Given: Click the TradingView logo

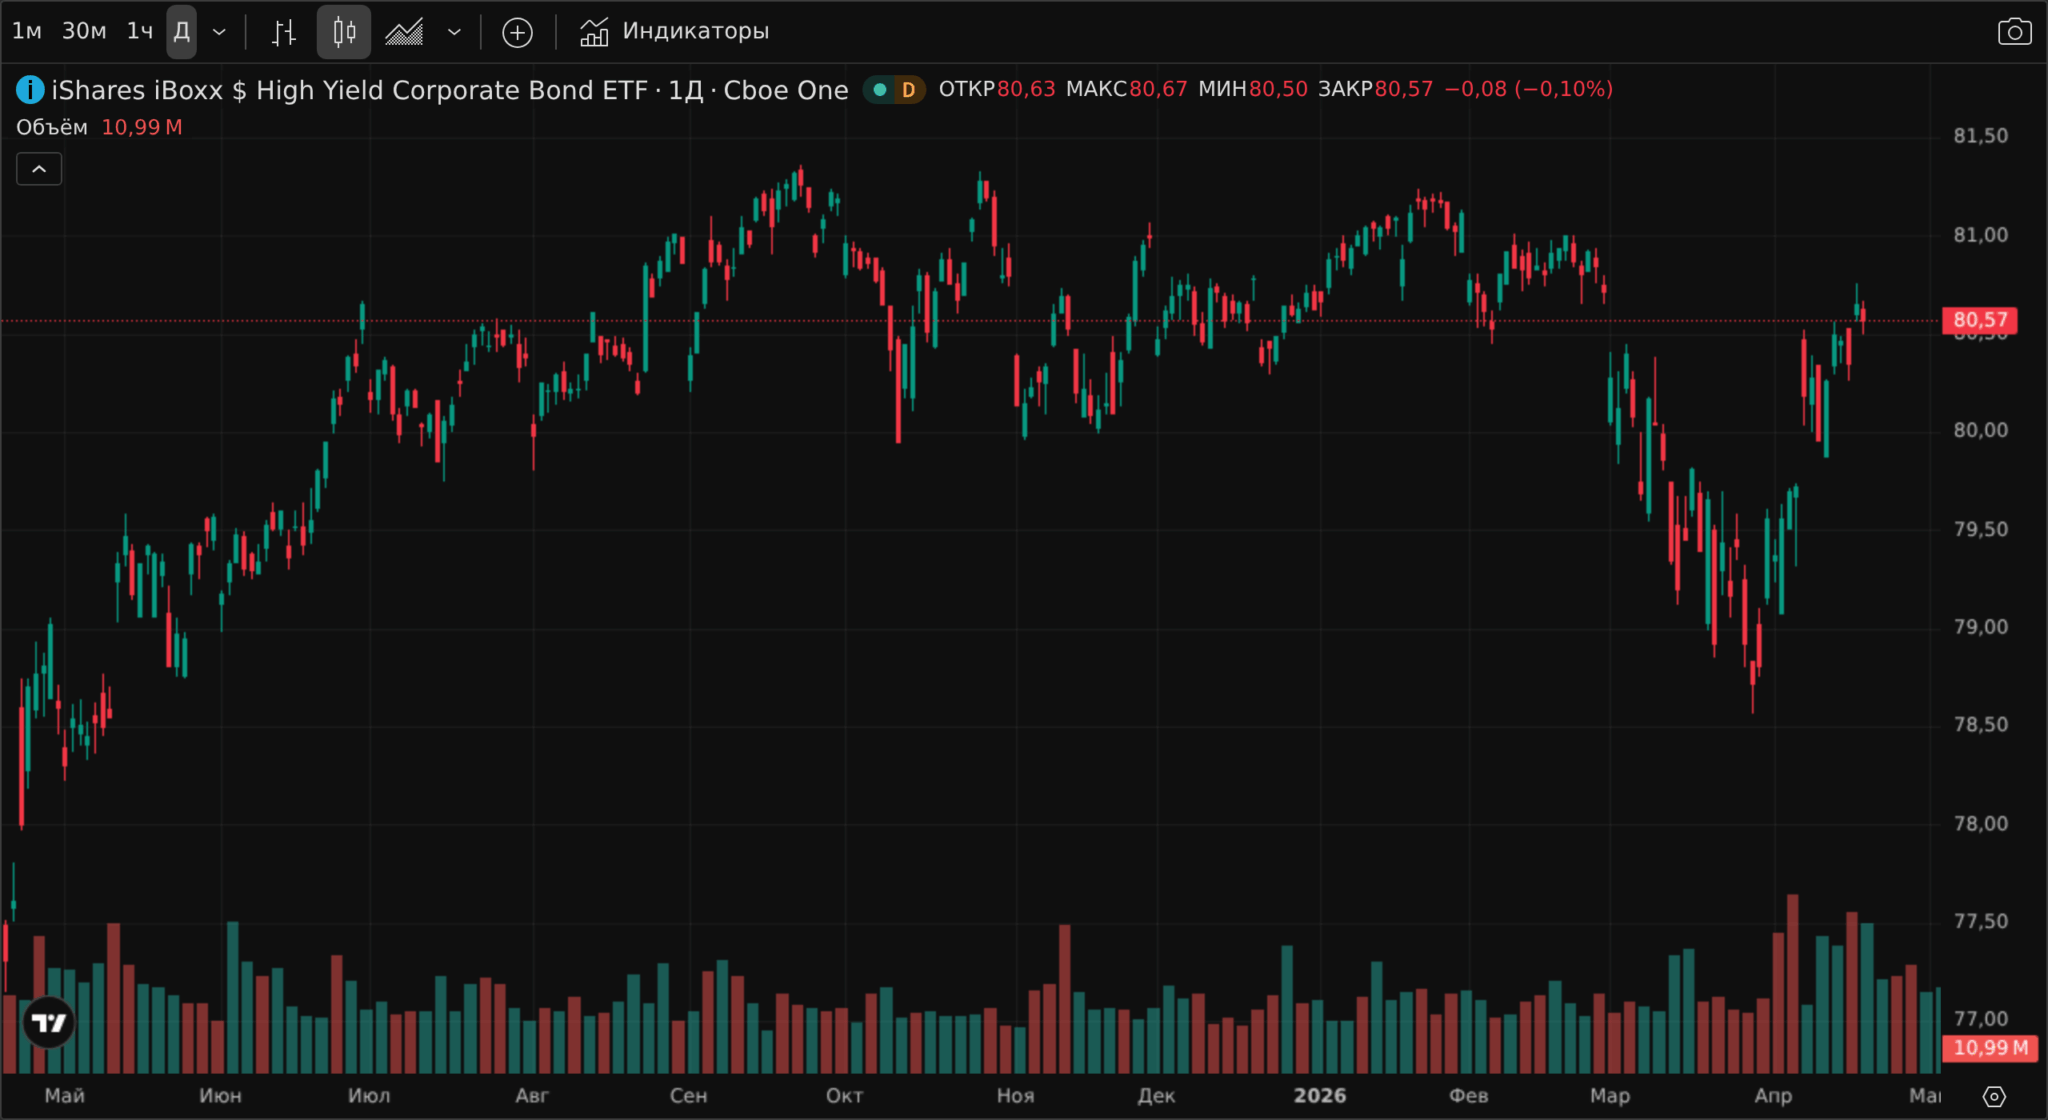Looking at the screenshot, I should pos(48,1022).
